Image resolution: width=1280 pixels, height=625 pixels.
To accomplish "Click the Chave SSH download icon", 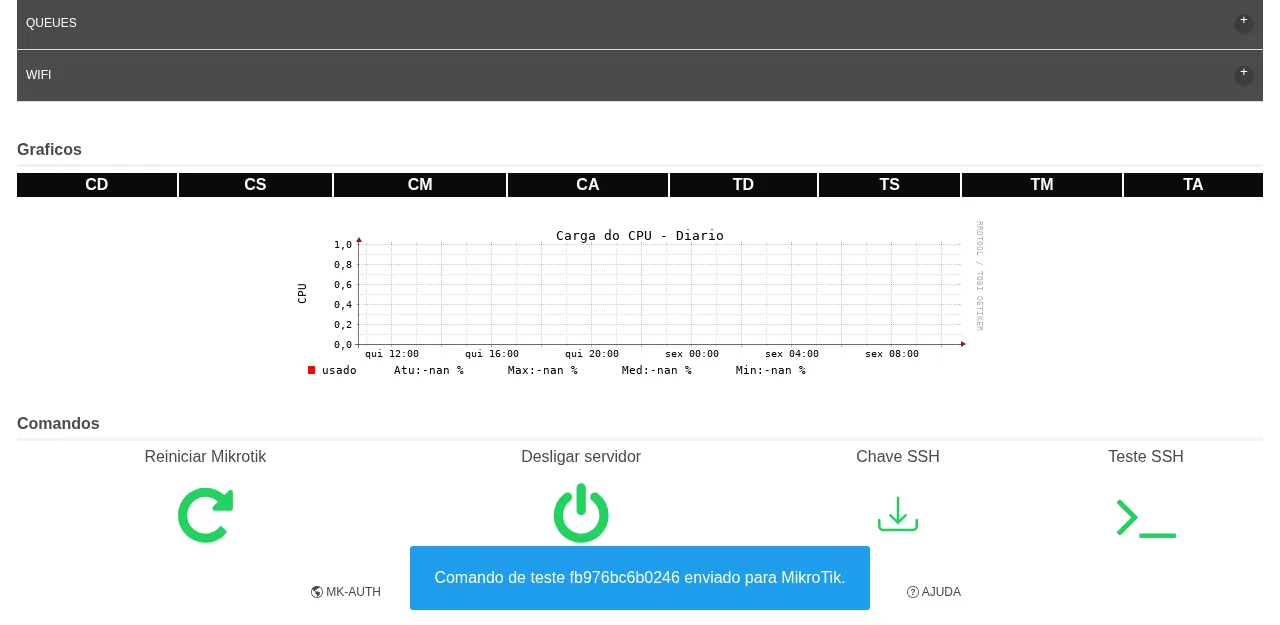I will pos(898,514).
